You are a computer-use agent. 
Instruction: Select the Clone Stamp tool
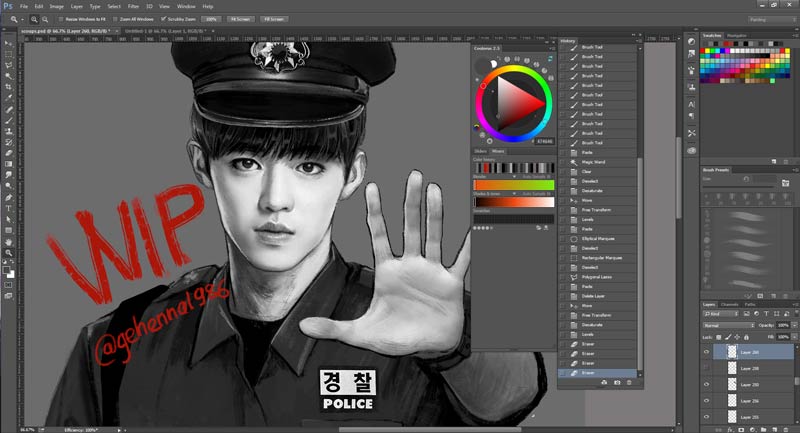[x=8, y=131]
